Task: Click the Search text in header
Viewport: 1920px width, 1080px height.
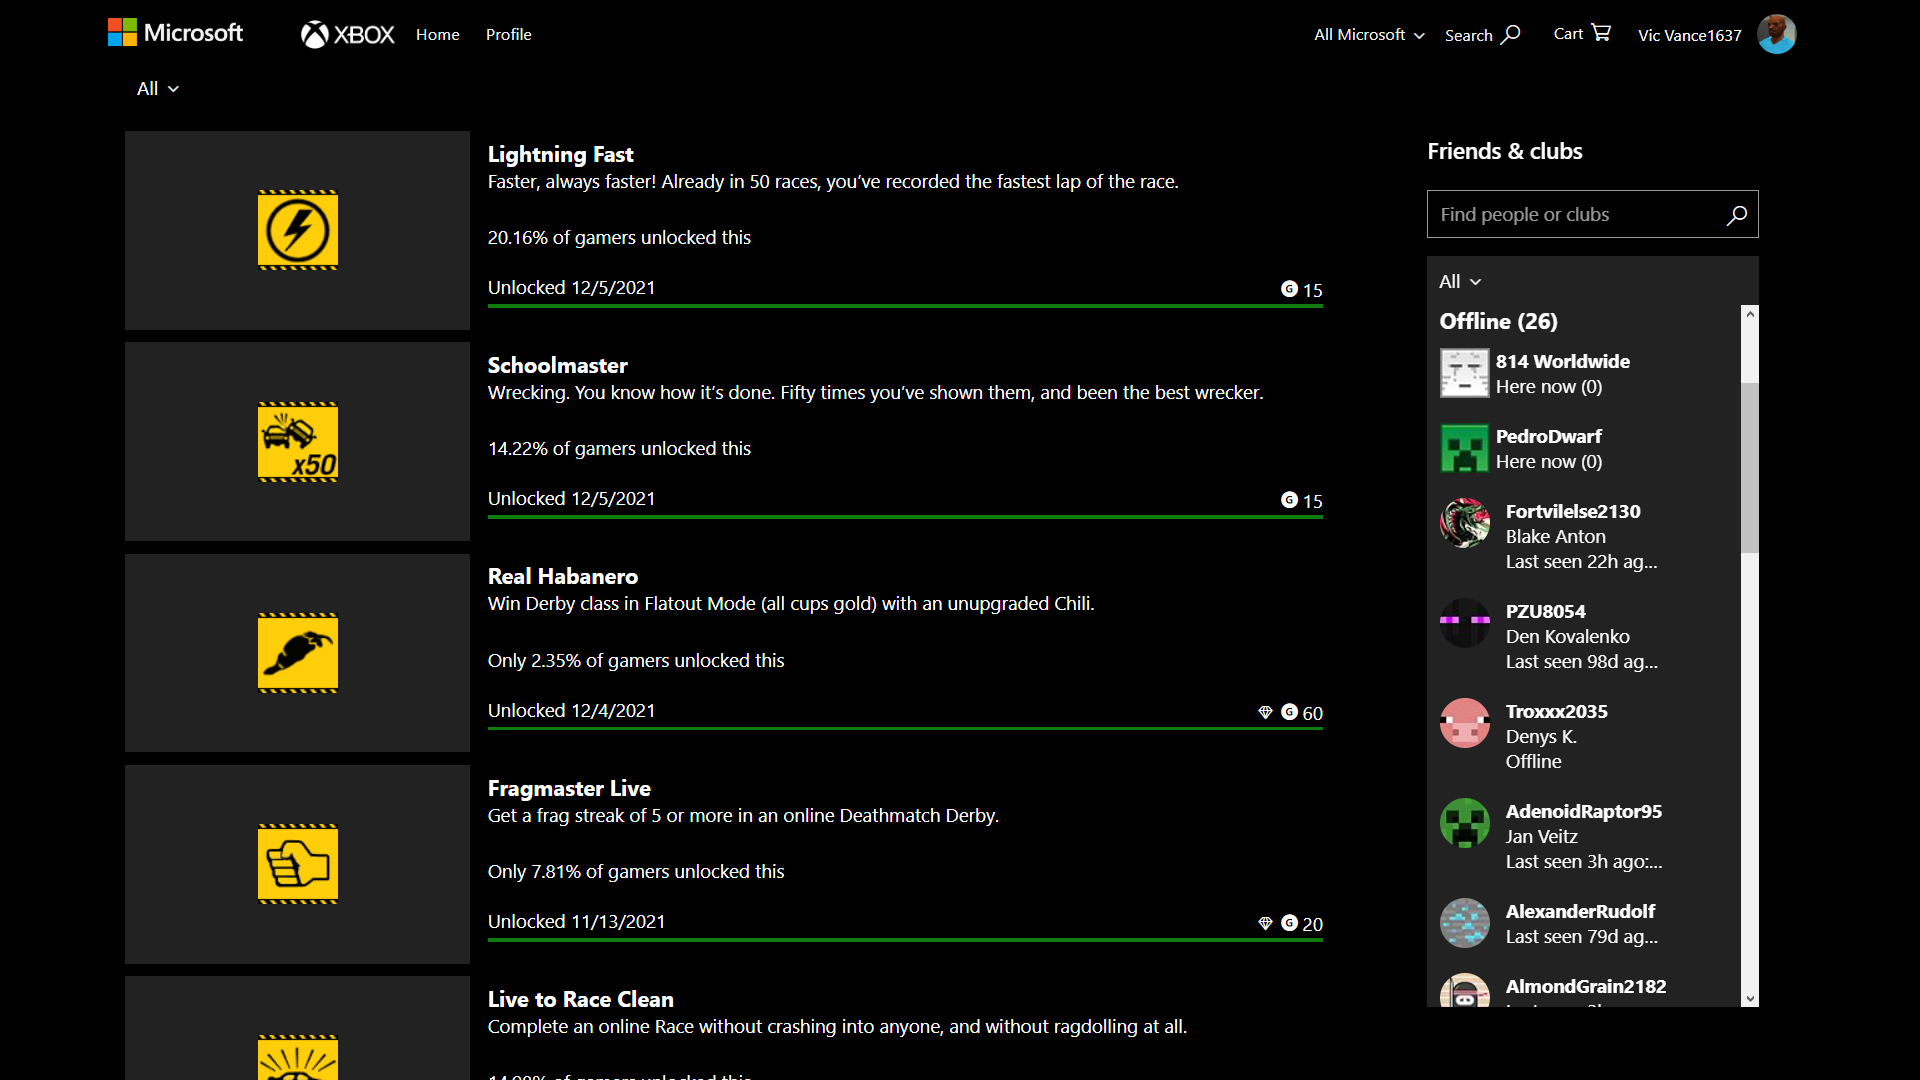Action: click(1468, 35)
